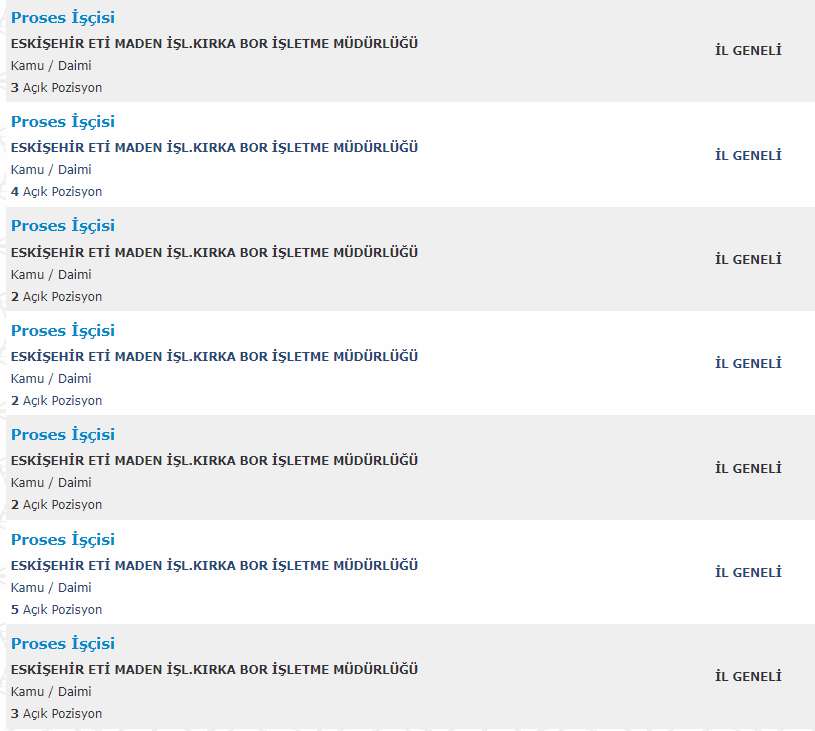Click İL GENELİ beside the 5-position listing
The image size is (815, 731).
coord(748,572)
